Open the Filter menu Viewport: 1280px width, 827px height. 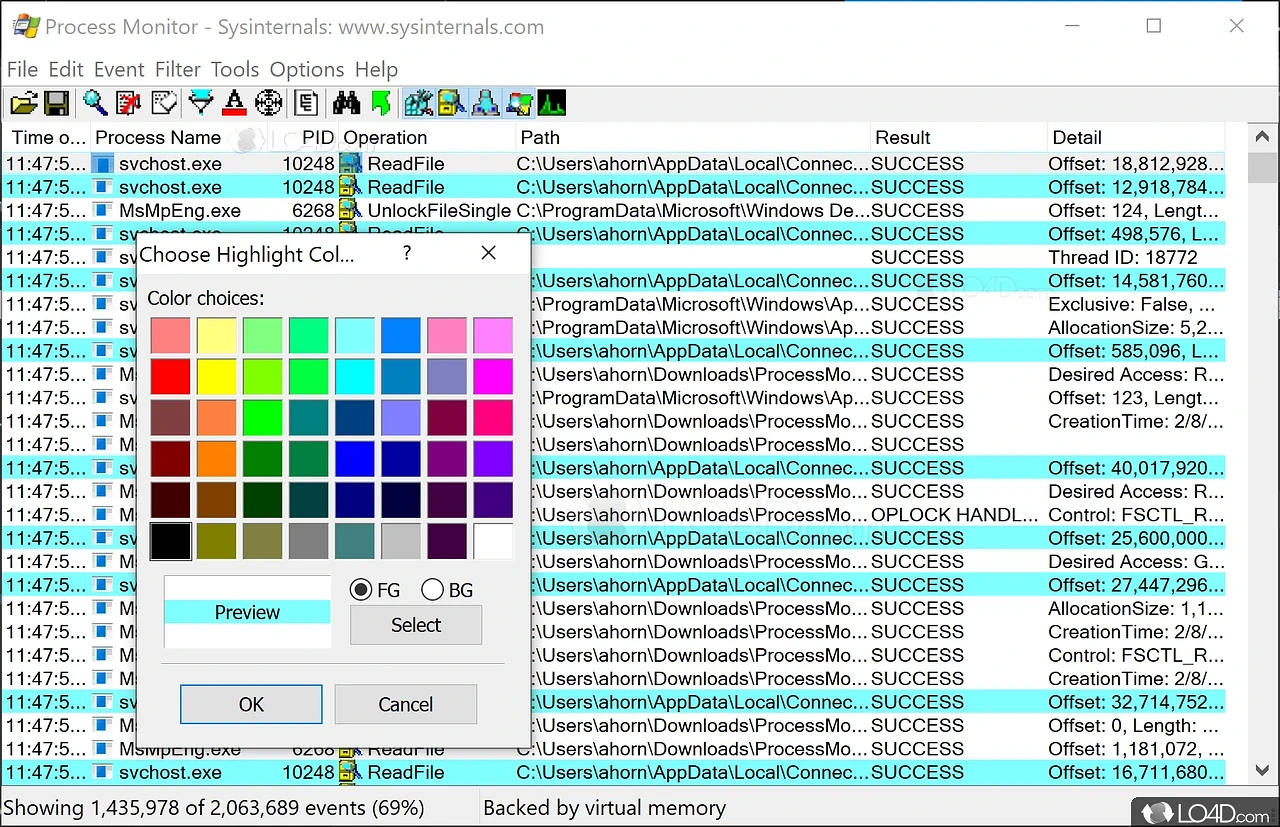[x=177, y=69]
